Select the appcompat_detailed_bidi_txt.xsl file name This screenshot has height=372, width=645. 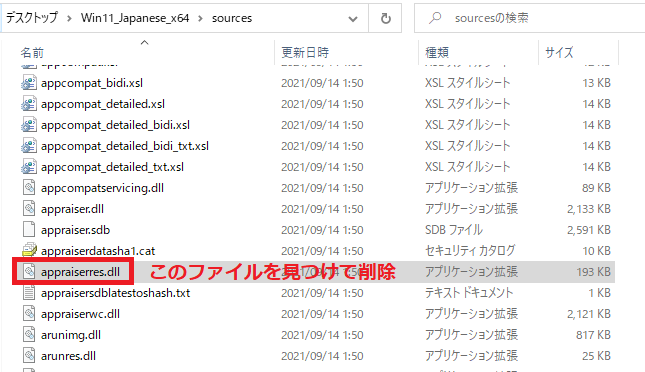click(125, 146)
